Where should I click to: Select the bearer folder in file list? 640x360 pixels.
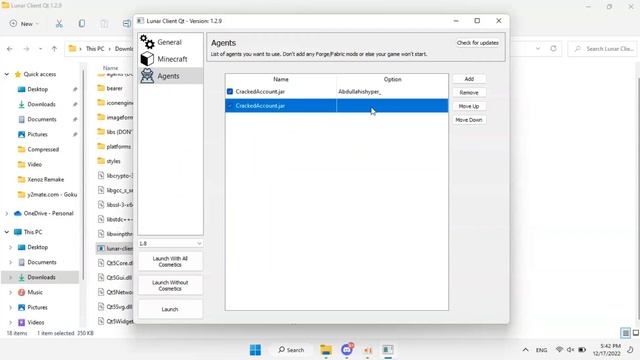pos(114,88)
